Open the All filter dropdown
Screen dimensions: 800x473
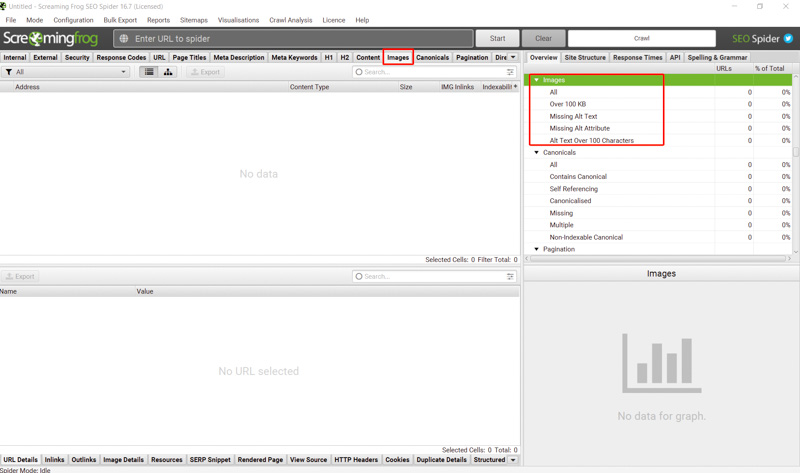click(66, 72)
